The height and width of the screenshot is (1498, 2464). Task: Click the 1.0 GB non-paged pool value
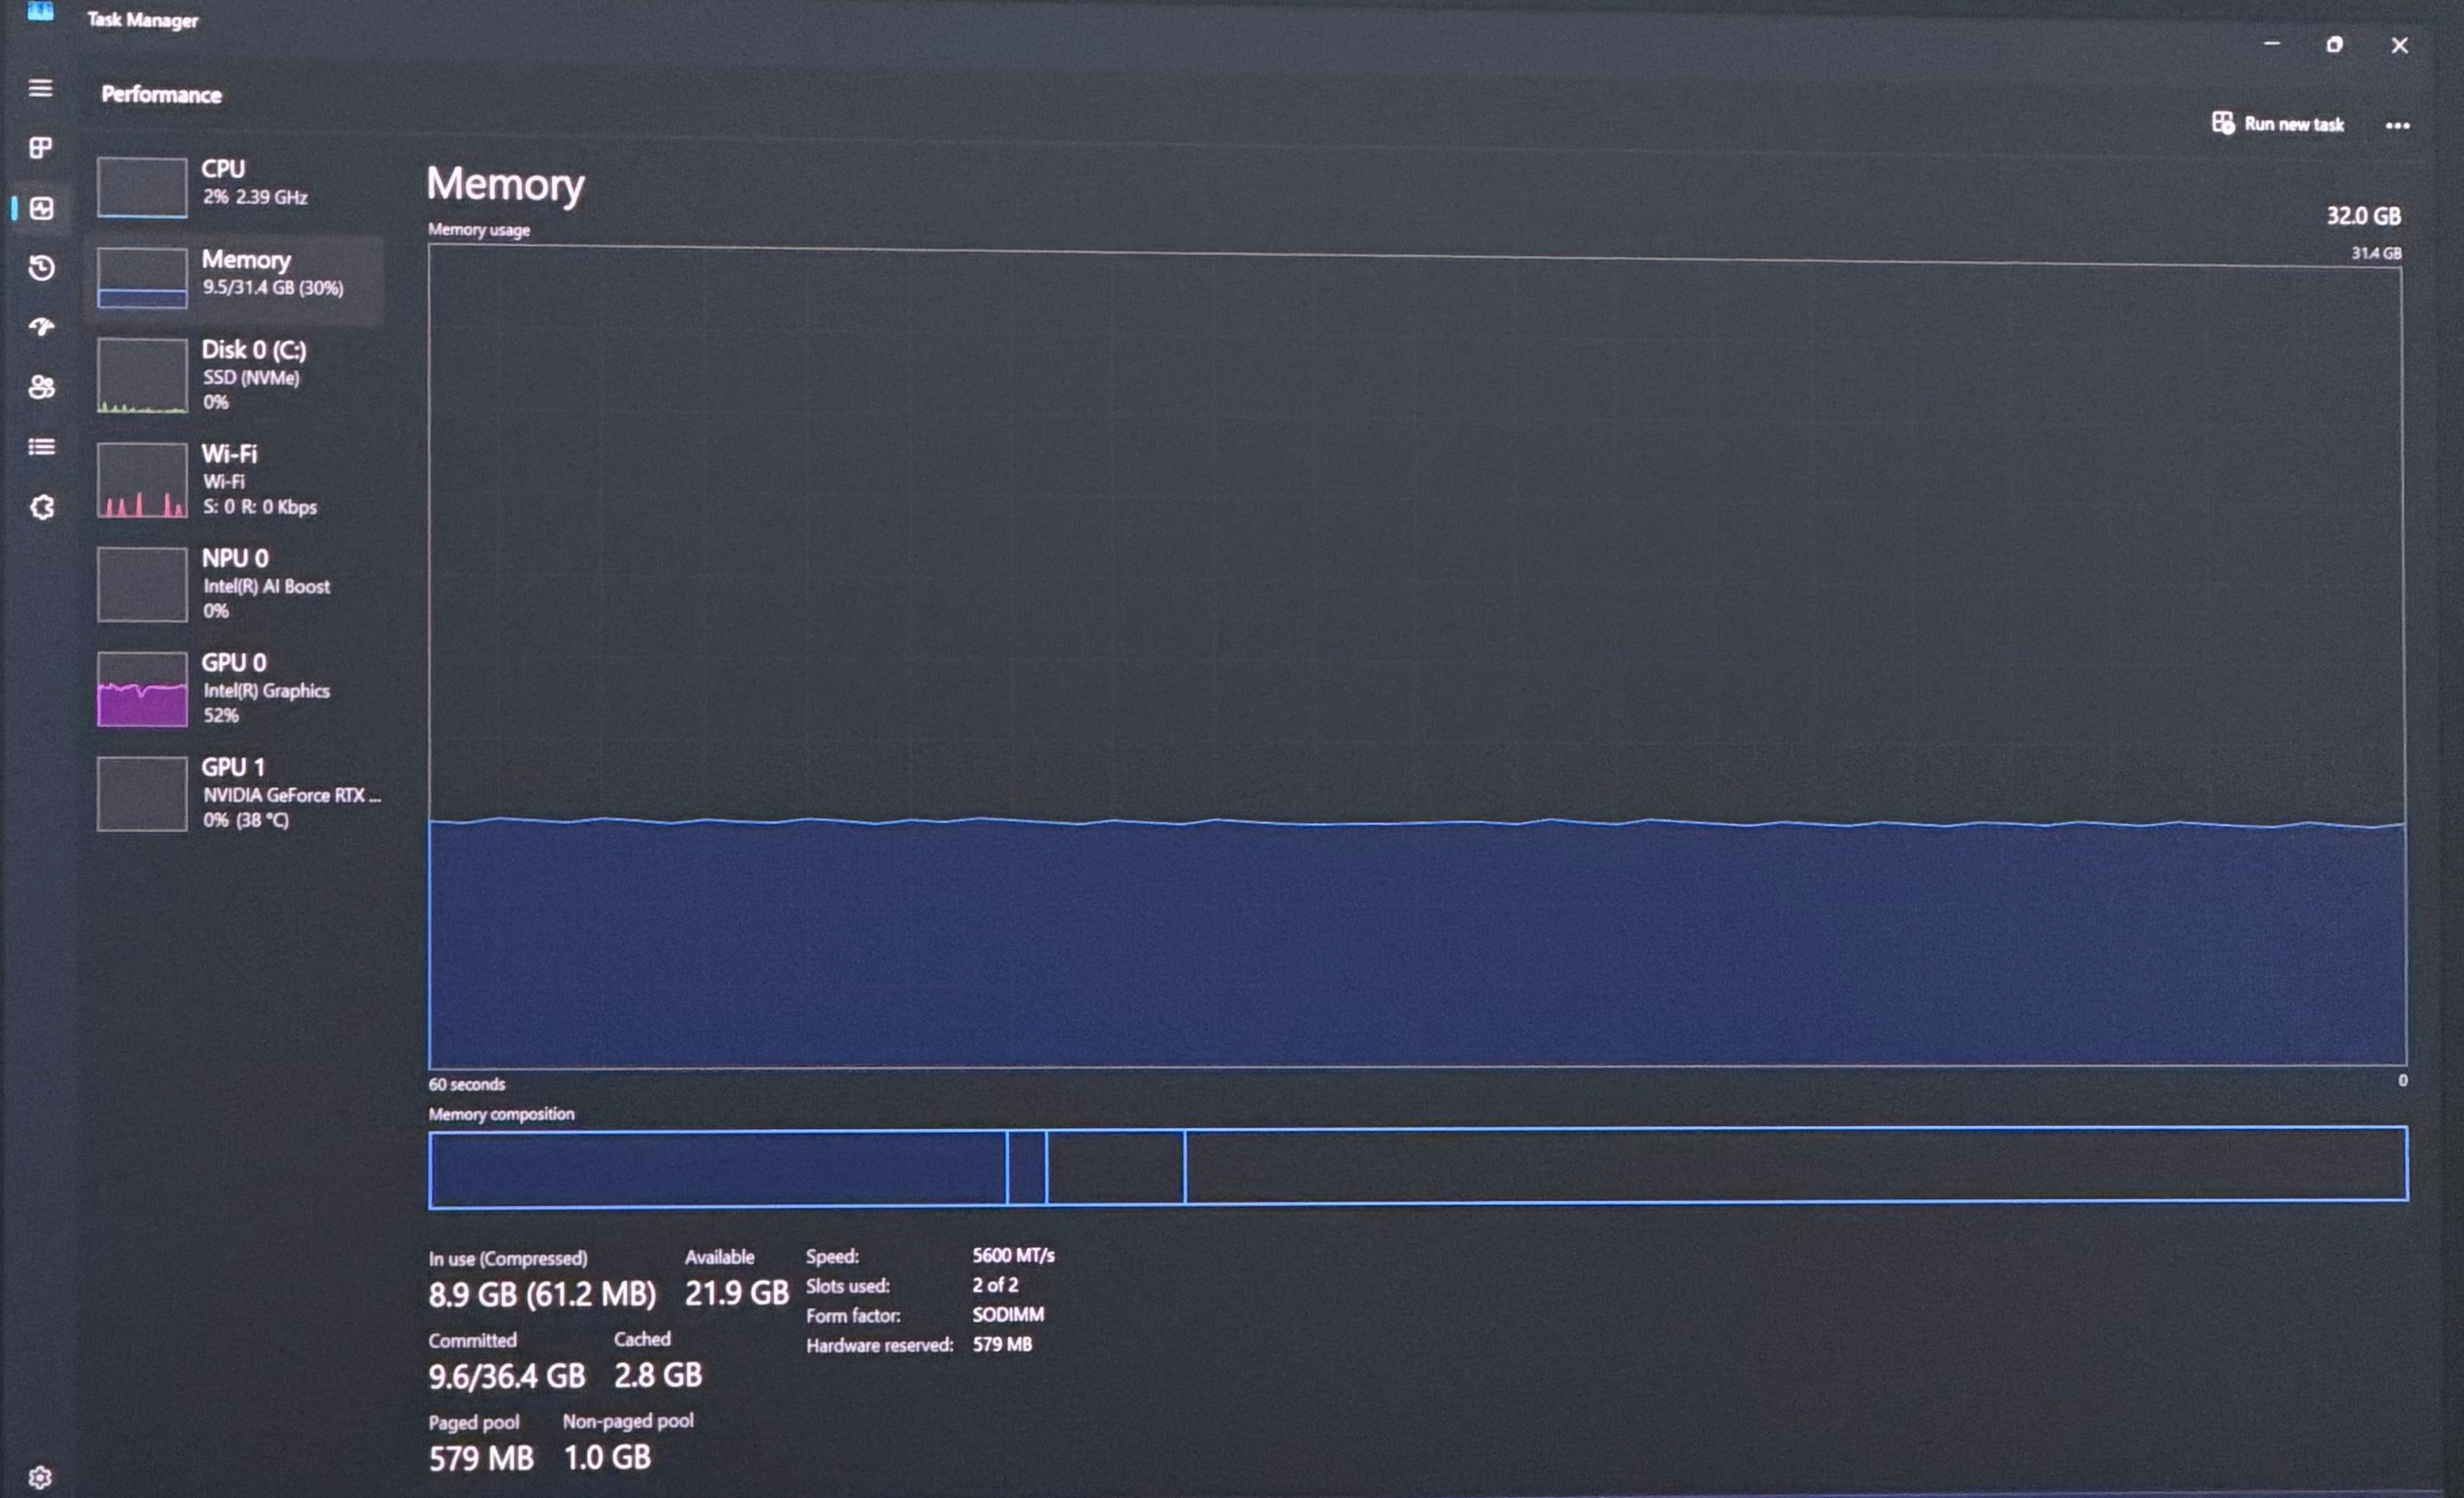[607, 1458]
